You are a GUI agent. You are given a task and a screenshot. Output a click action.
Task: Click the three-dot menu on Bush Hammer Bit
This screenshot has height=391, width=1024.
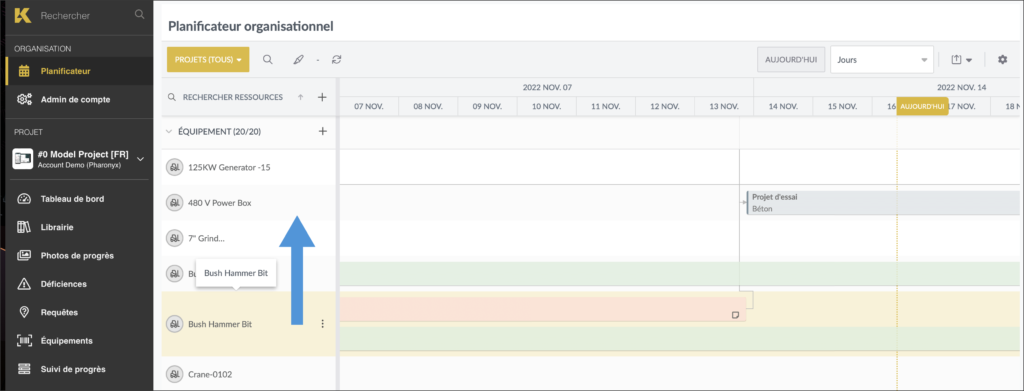coord(322,324)
